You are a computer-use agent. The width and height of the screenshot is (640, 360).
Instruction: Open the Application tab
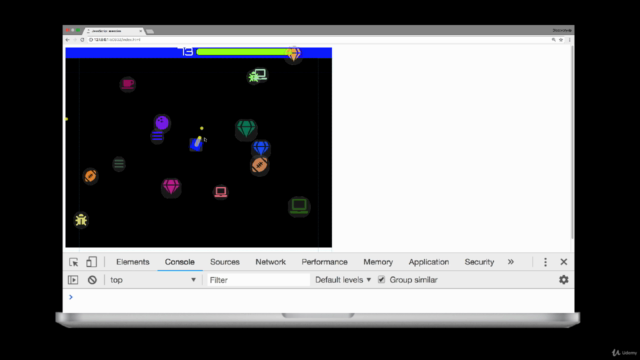(x=429, y=262)
